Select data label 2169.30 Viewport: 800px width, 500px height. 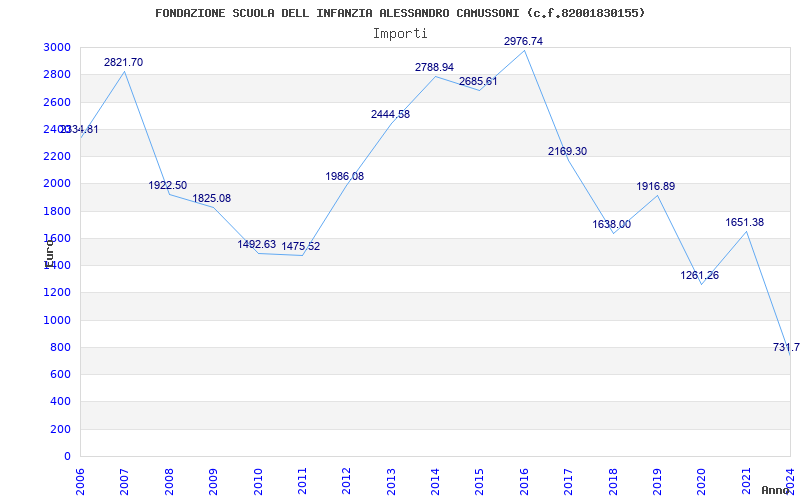(567, 152)
